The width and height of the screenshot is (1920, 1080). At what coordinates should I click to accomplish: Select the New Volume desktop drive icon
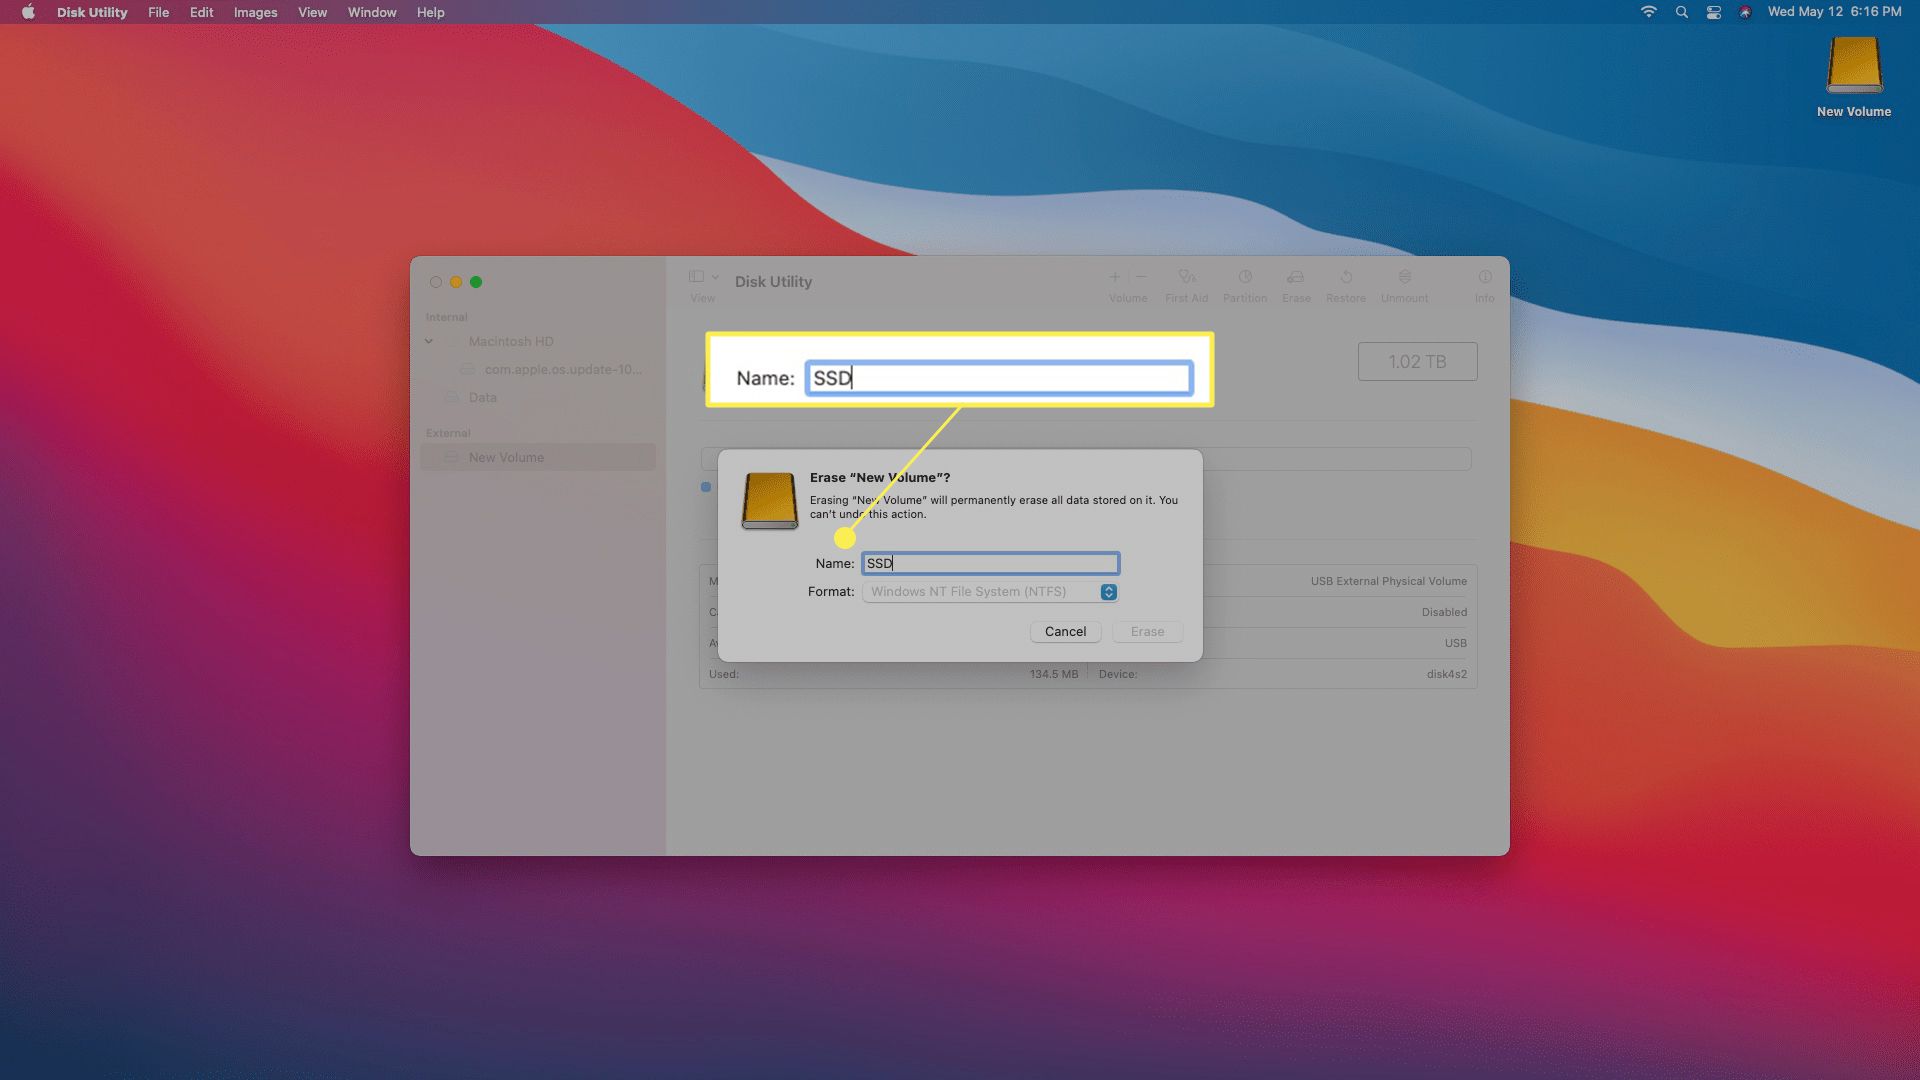1854,77
